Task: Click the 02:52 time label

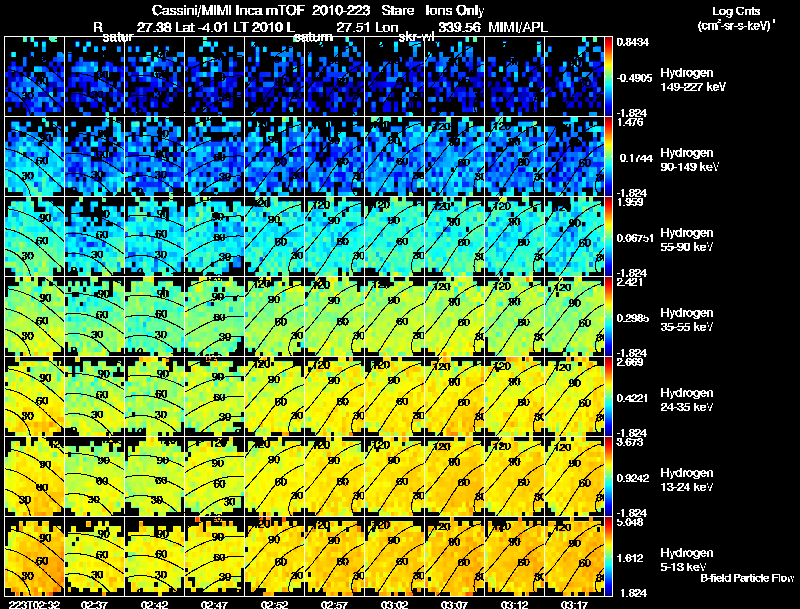Action: (x=274, y=604)
